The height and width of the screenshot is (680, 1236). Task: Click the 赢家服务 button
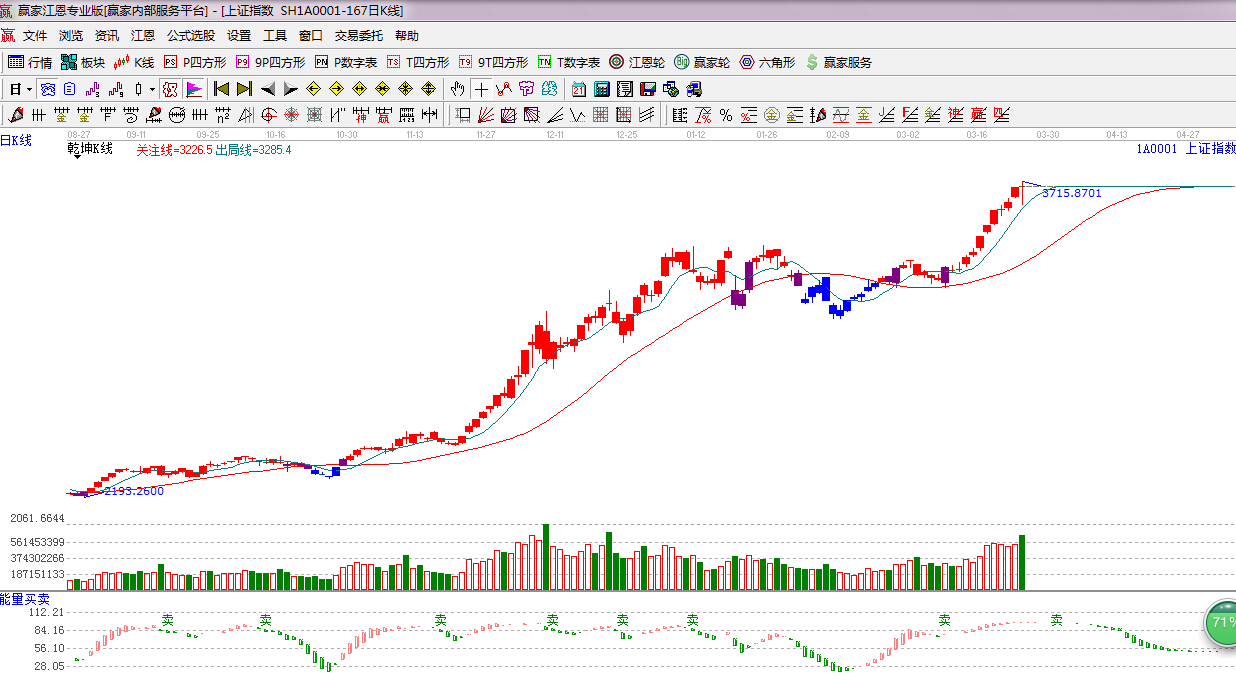pyautogui.click(x=838, y=62)
